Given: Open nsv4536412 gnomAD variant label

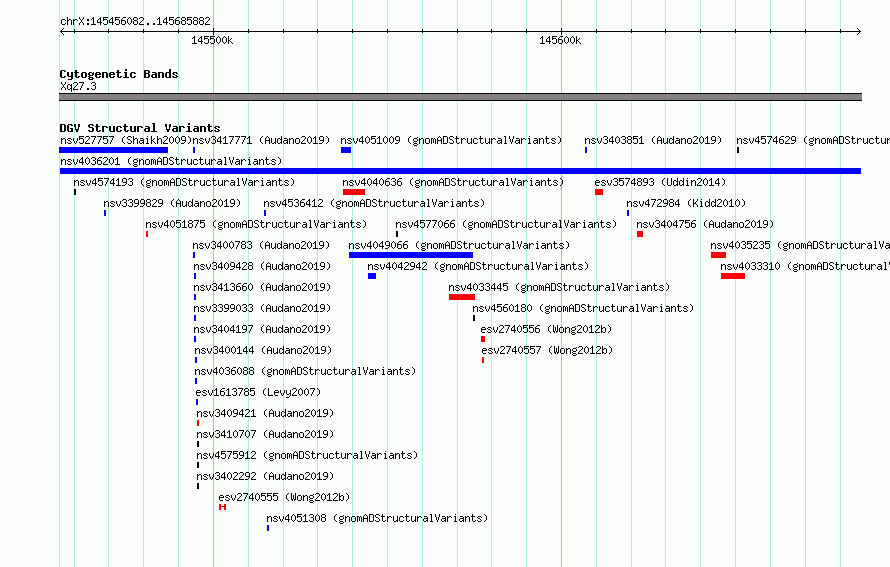Looking at the screenshot, I should coord(374,203).
